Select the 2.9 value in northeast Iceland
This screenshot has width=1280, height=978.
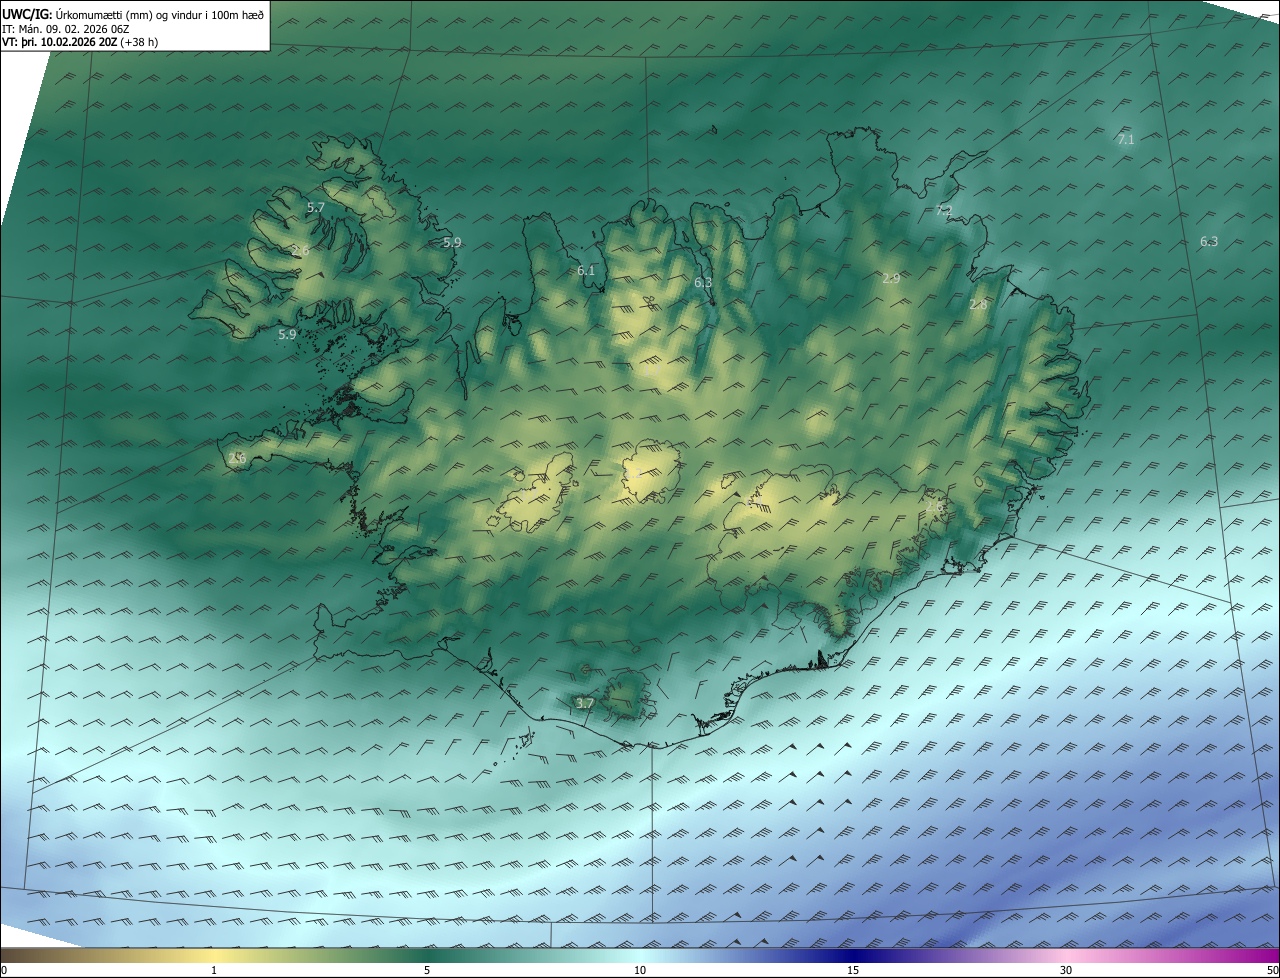[x=892, y=278]
